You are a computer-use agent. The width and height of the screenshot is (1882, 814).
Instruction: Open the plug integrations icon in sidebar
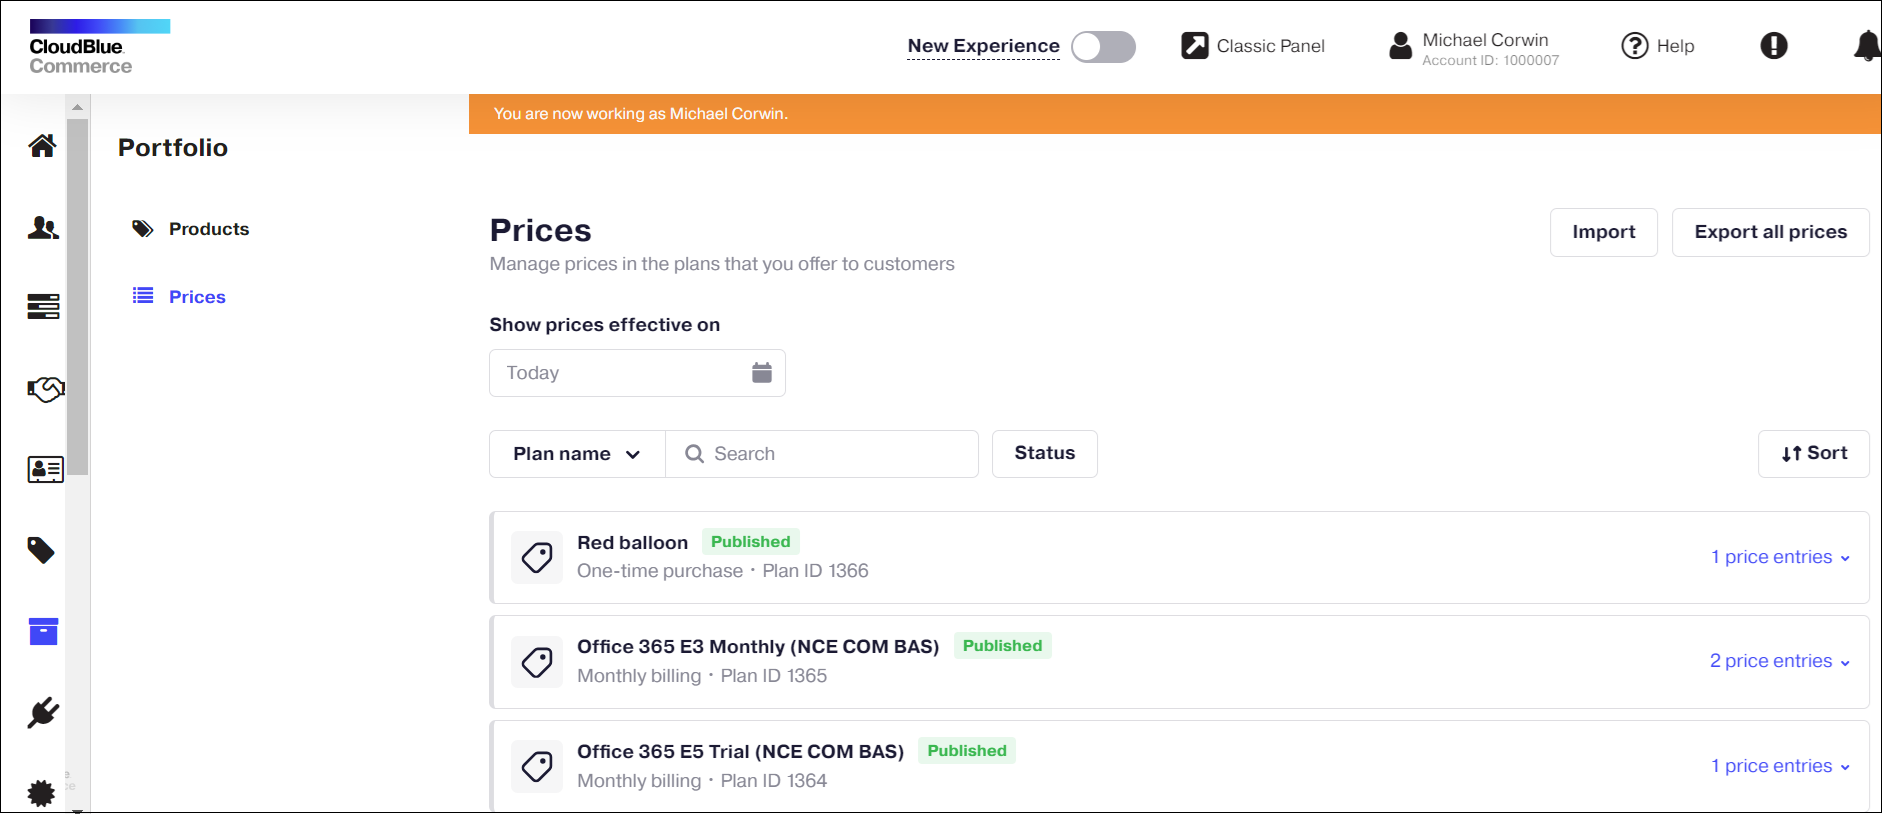click(43, 713)
